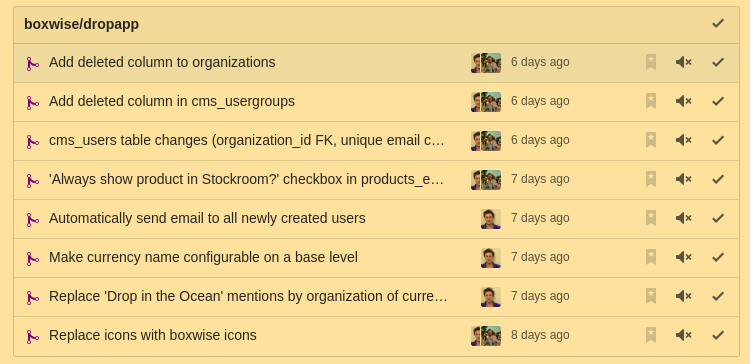This screenshot has width=750, height=364.
Task: Click avatars on 'Add deleted column in cms_usergroups'
Action: [486, 102]
